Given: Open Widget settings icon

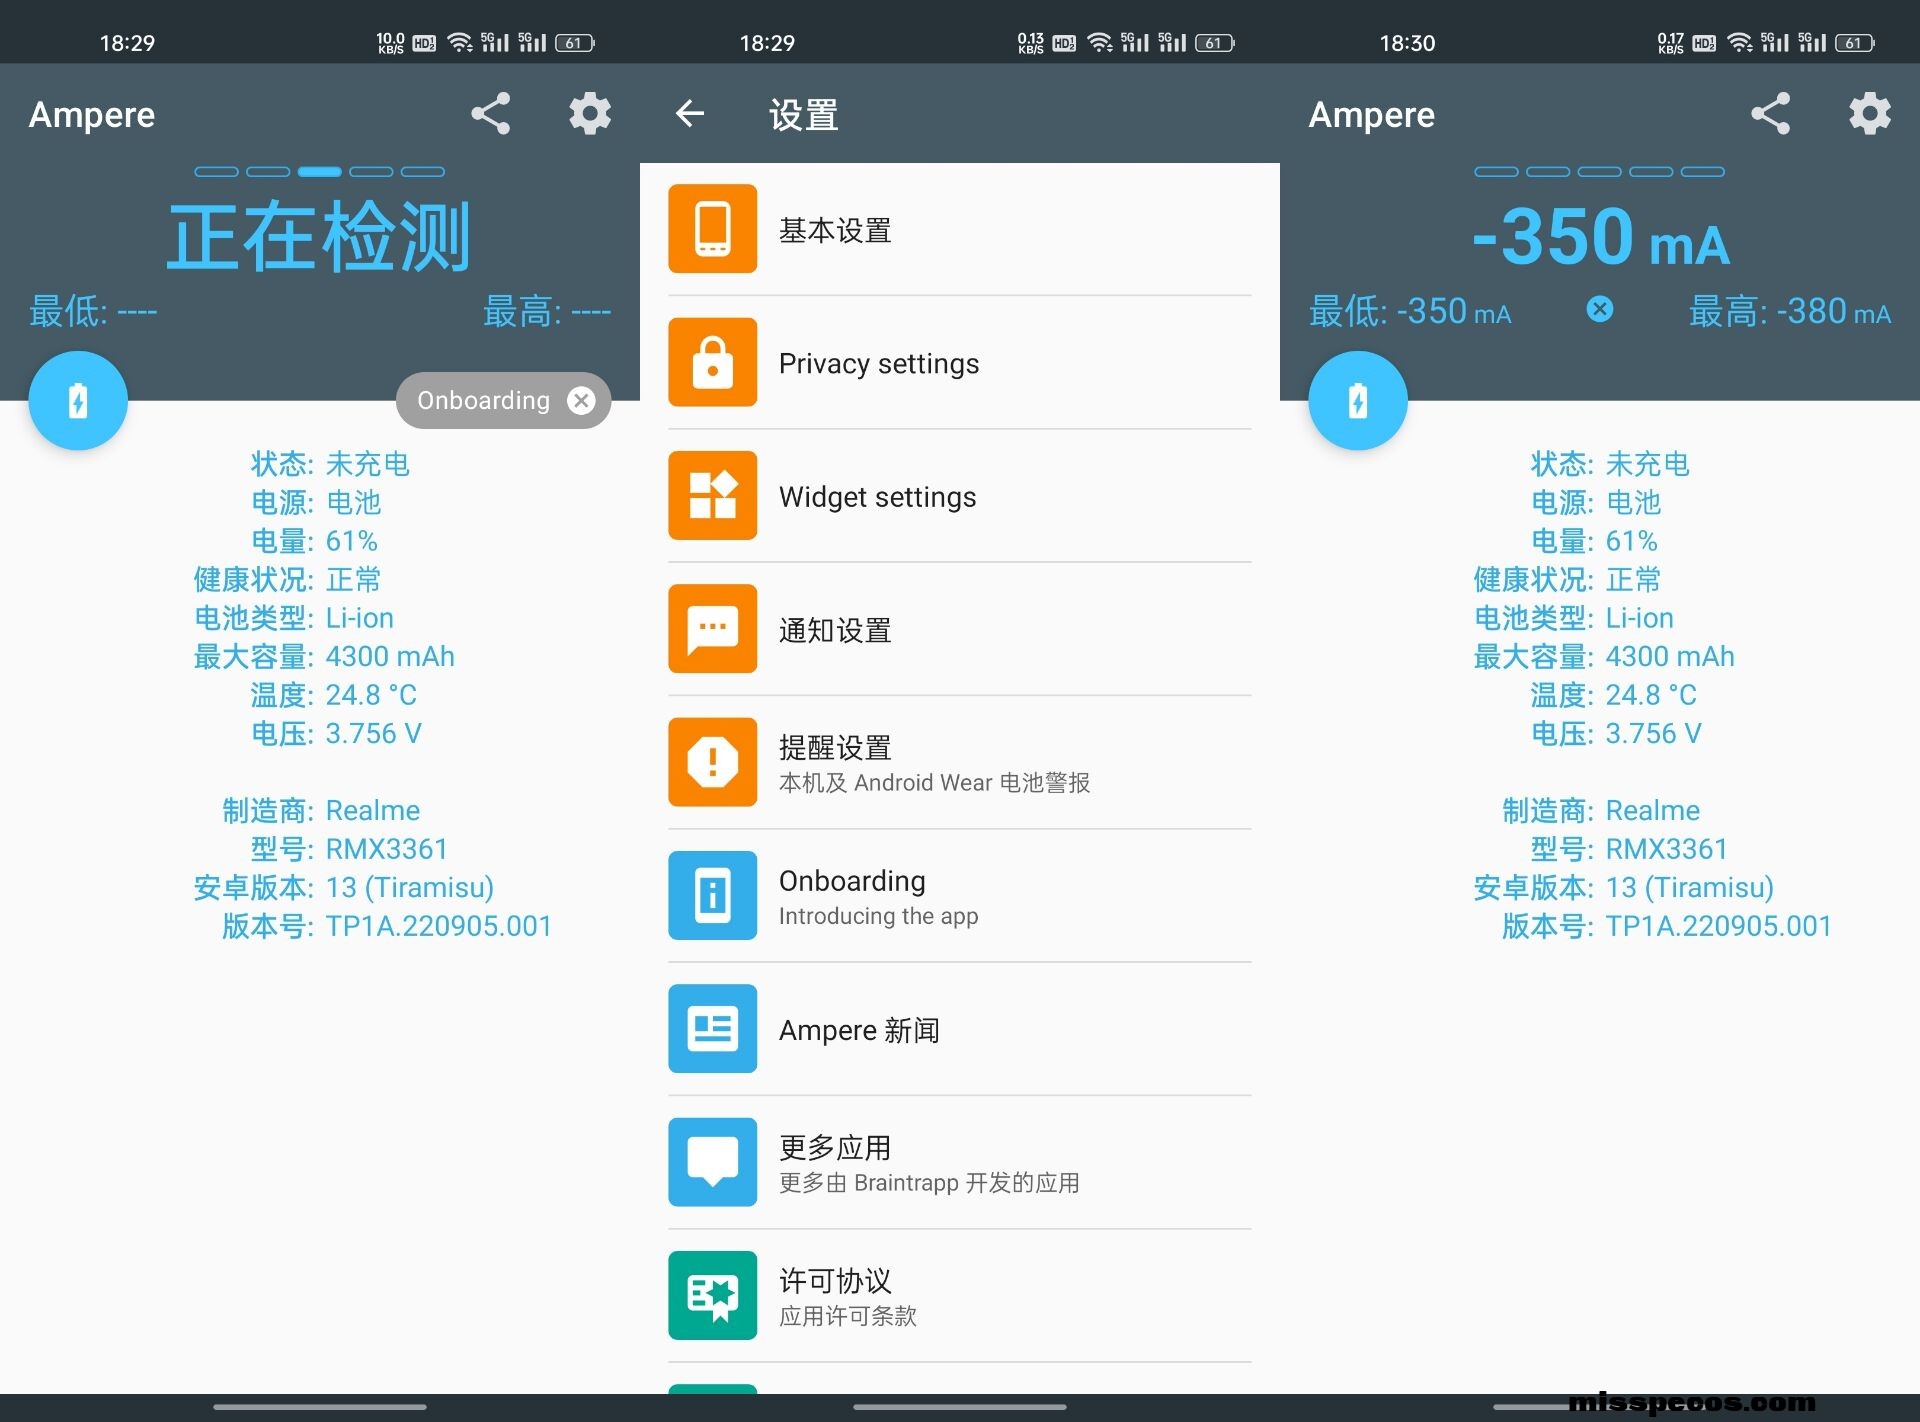Looking at the screenshot, I should pos(713,496).
